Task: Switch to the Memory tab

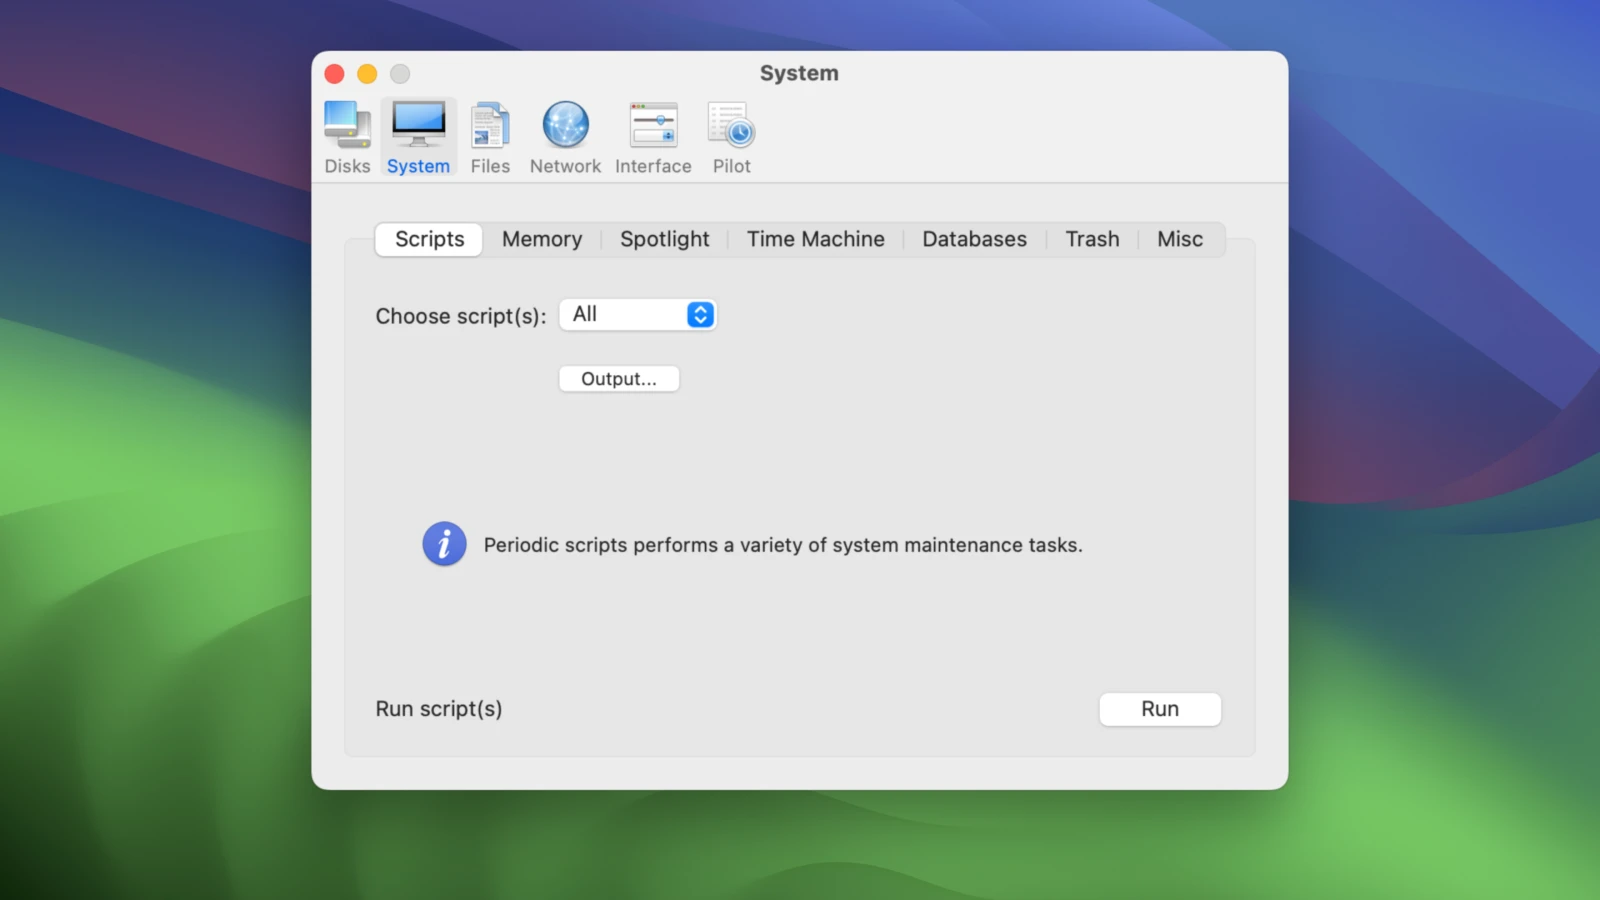Action: point(541,239)
